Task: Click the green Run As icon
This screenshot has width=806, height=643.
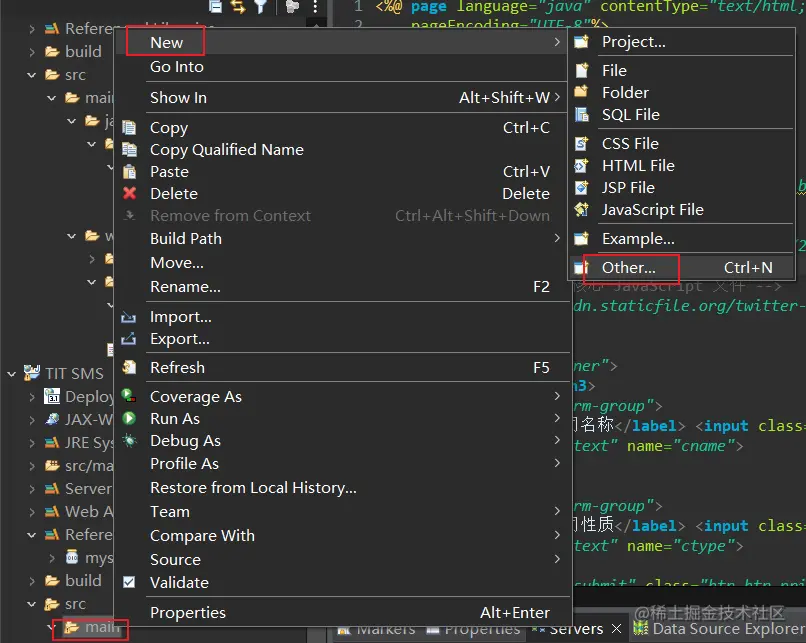Action: [x=129, y=418]
